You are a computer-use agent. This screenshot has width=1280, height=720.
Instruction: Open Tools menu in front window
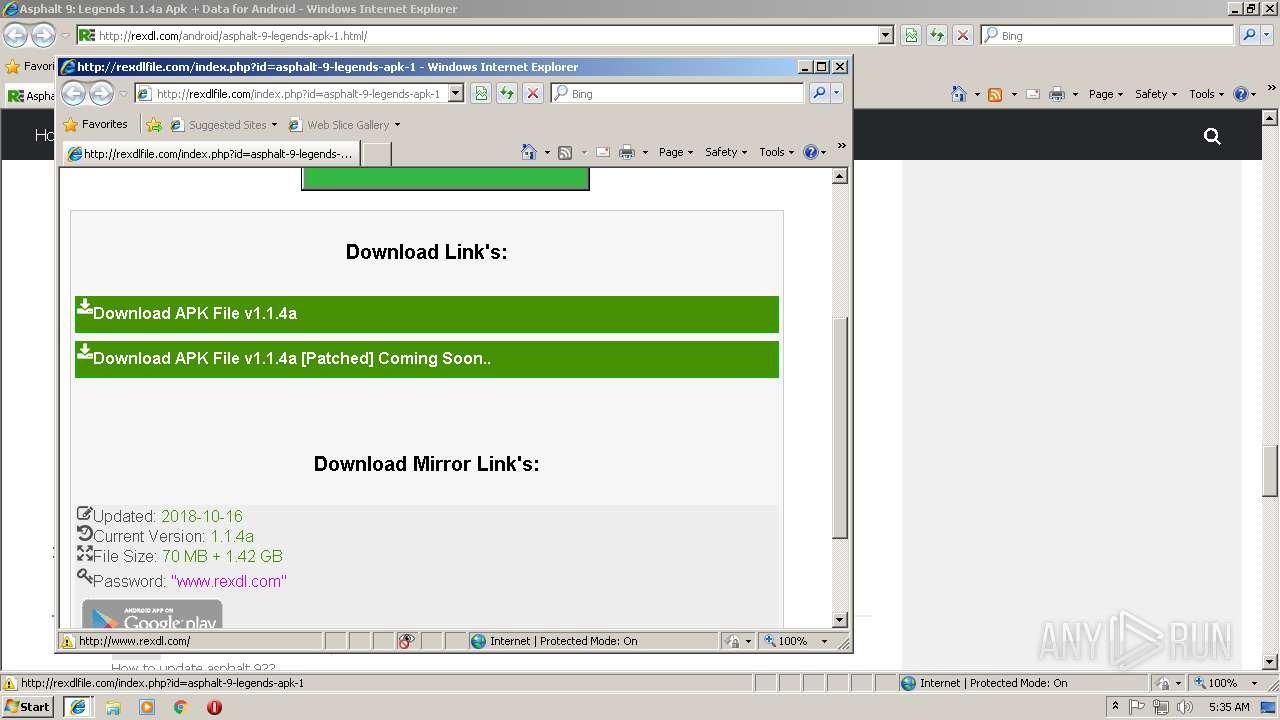[777, 152]
